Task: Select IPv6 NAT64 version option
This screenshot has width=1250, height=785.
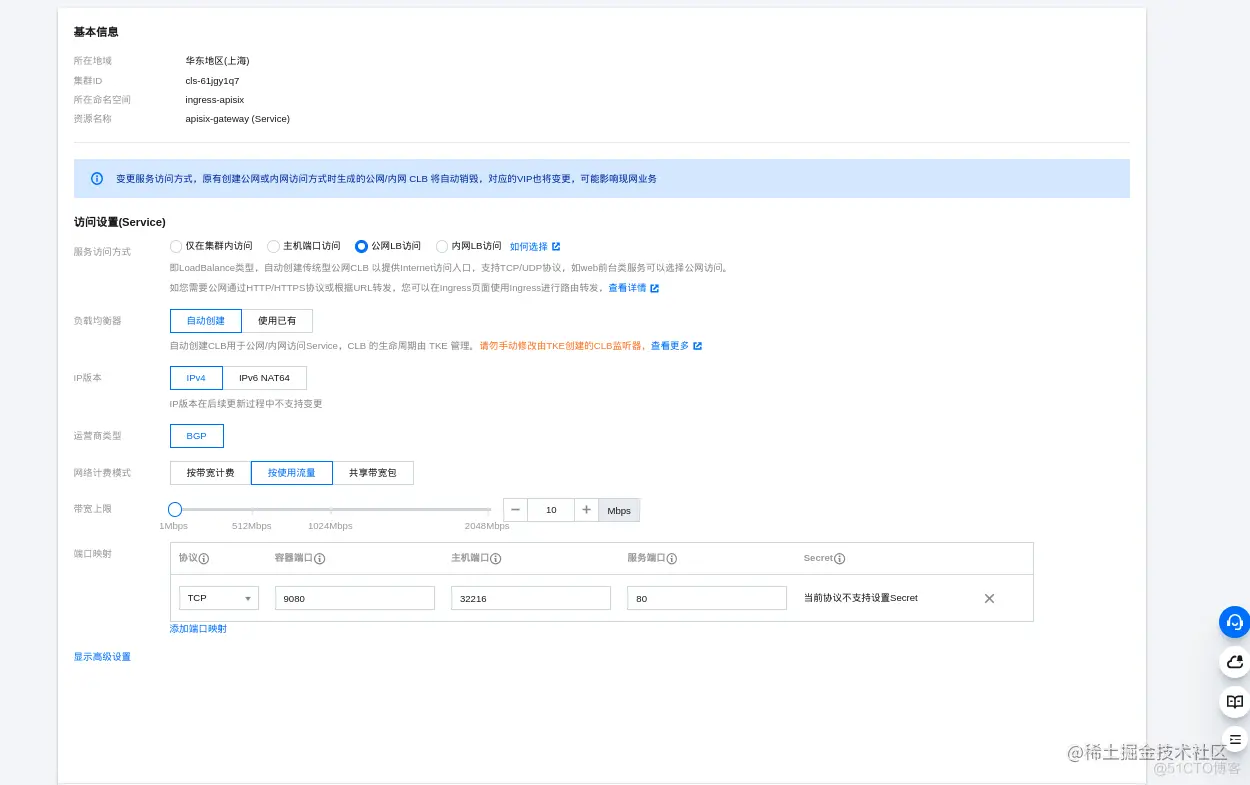Action: point(264,378)
